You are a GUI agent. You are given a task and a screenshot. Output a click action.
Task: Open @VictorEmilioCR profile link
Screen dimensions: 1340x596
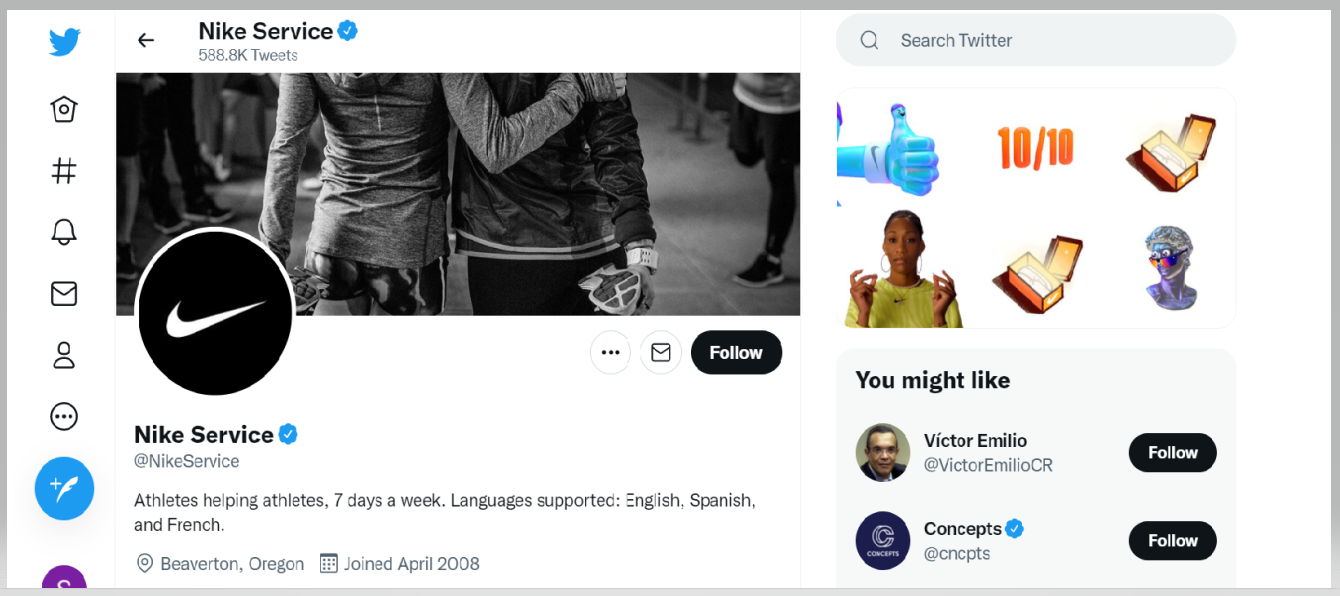tap(988, 465)
